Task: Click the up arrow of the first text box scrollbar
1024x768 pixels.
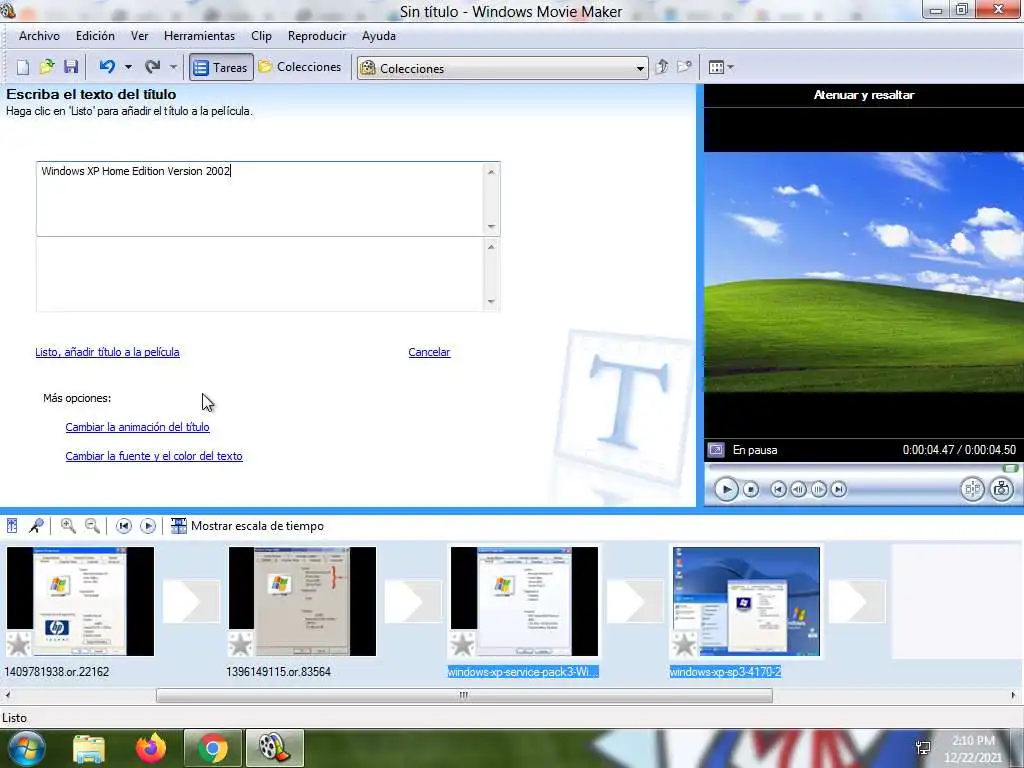Action: click(x=491, y=172)
